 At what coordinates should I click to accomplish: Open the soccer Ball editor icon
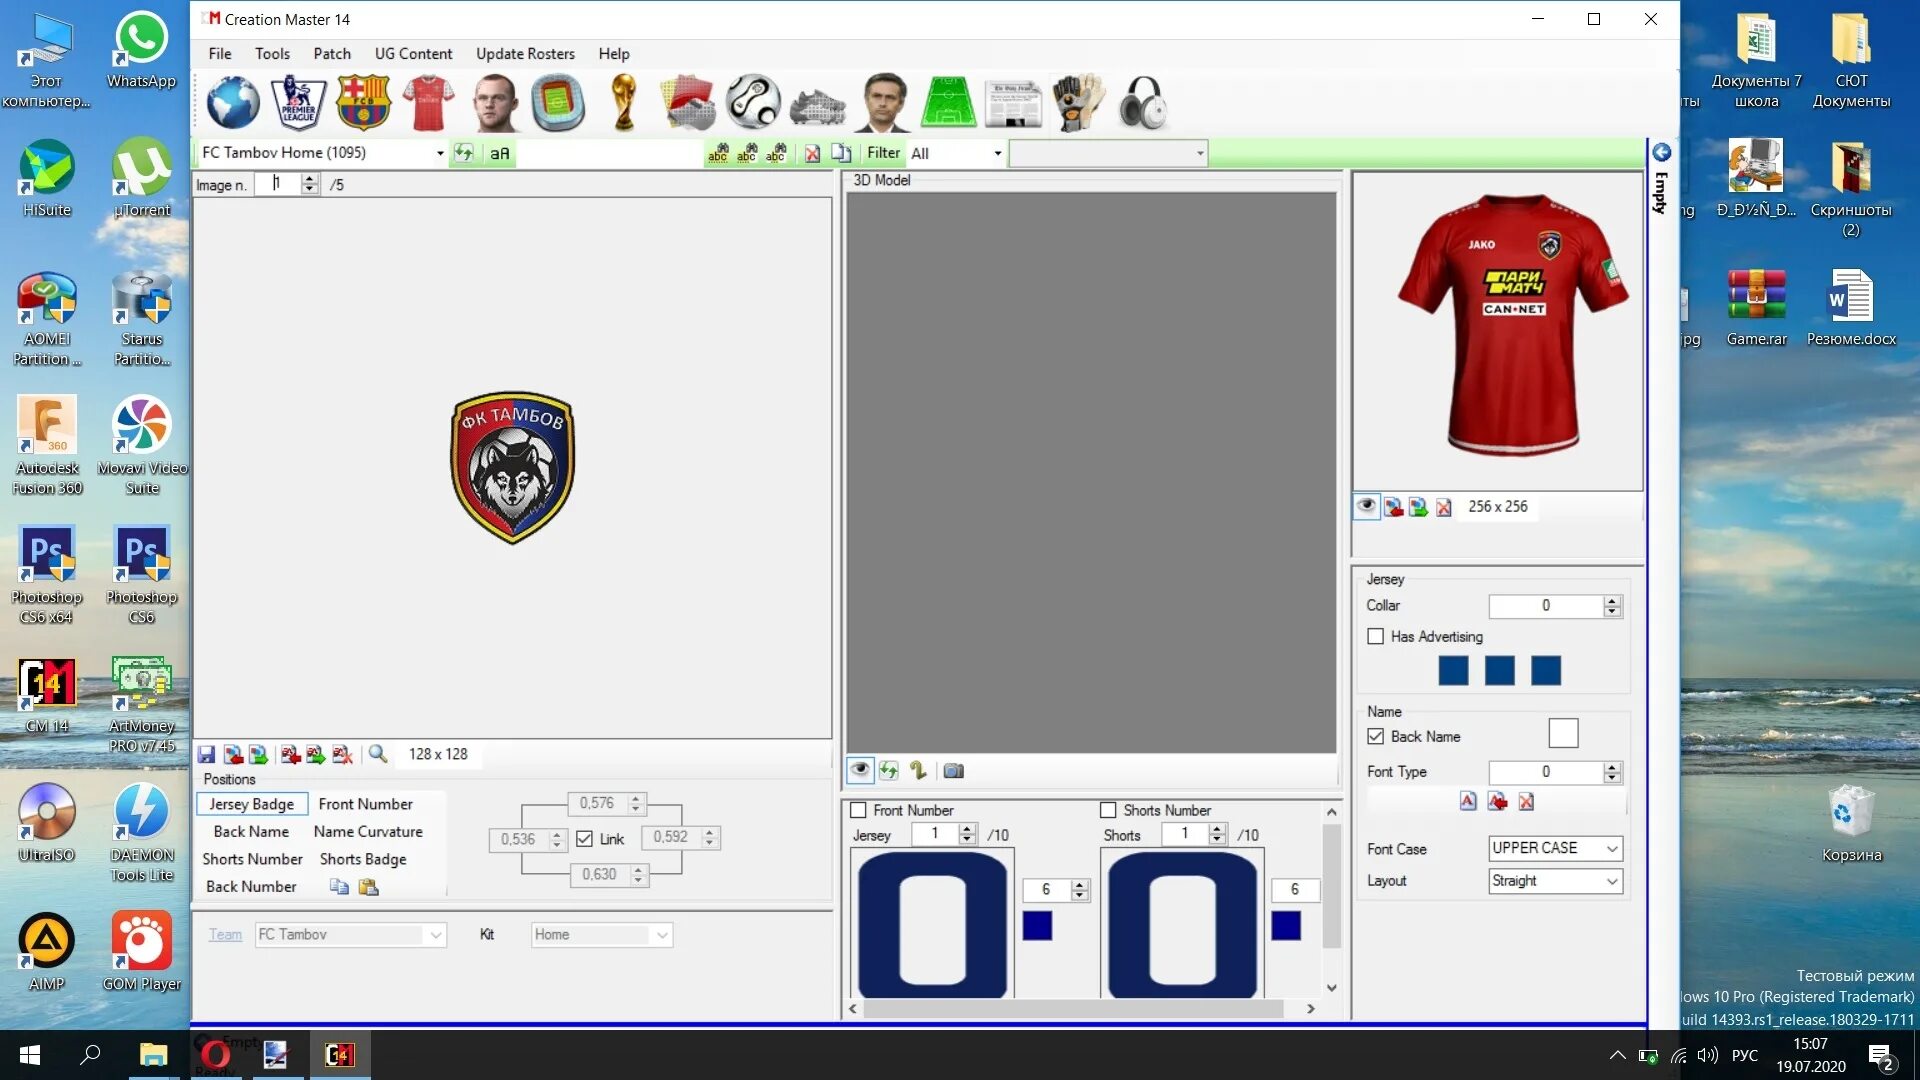coord(753,102)
